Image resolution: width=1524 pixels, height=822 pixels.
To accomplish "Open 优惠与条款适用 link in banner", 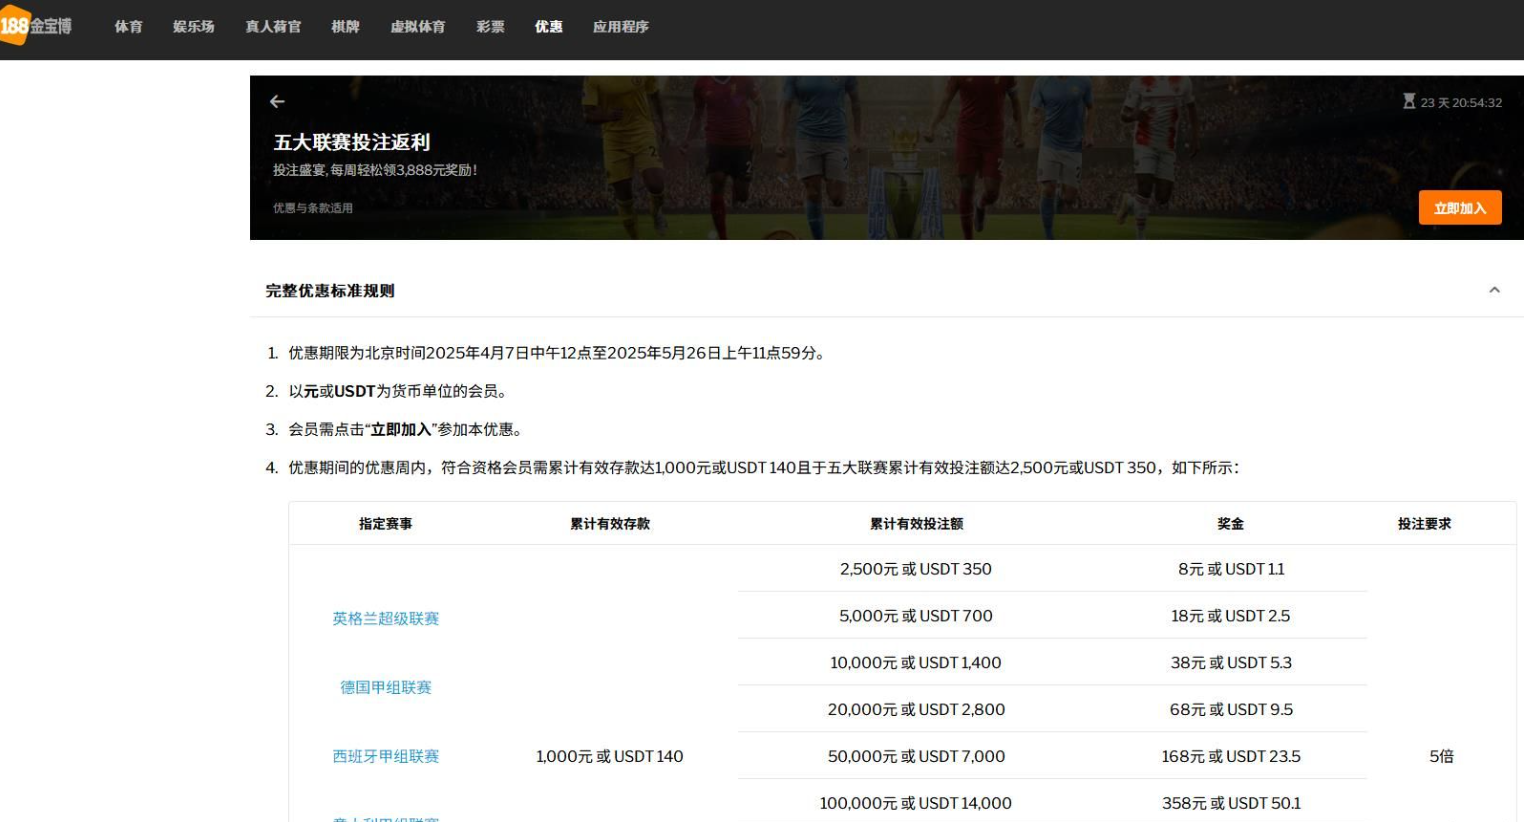I will click(x=313, y=208).
